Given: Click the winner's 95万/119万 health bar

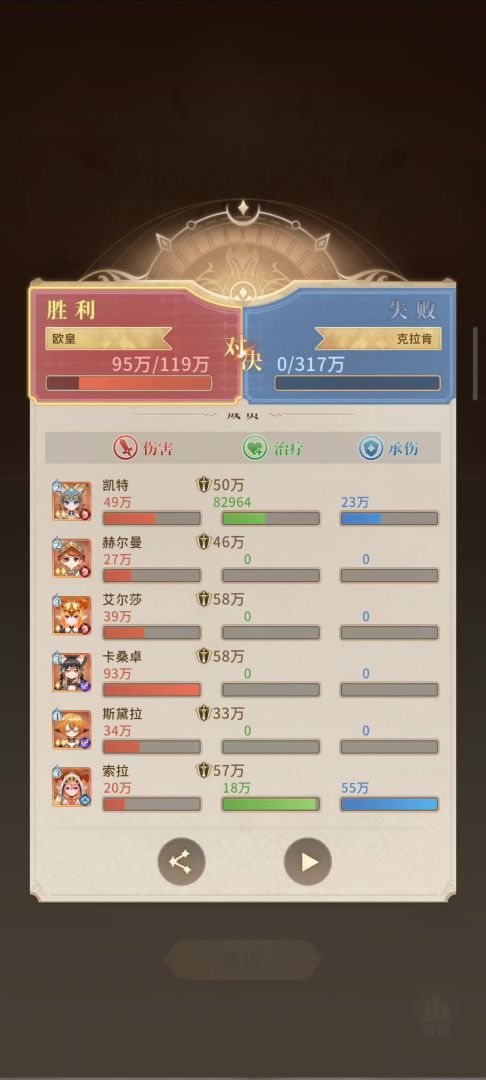Looking at the screenshot, I should click(129, 383).
